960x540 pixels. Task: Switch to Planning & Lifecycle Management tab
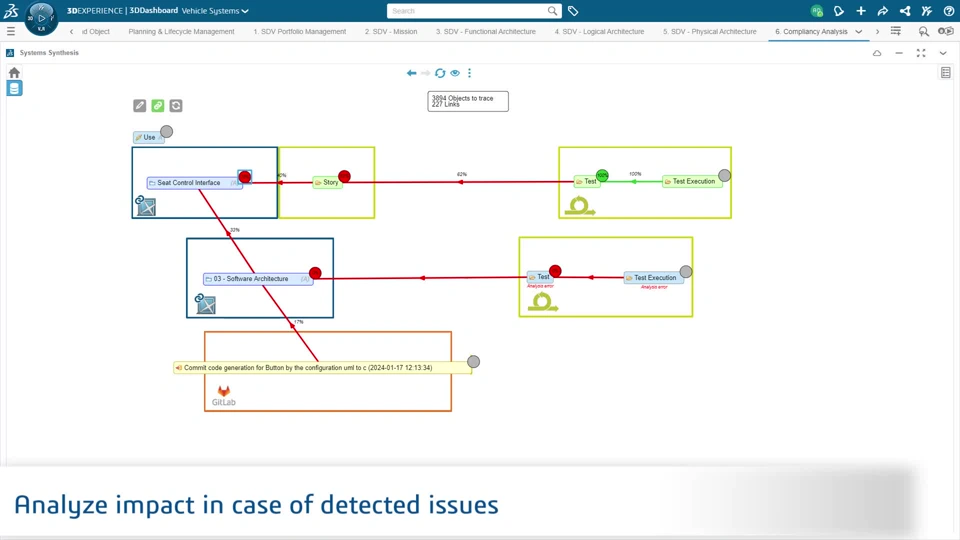coord(181,31)
